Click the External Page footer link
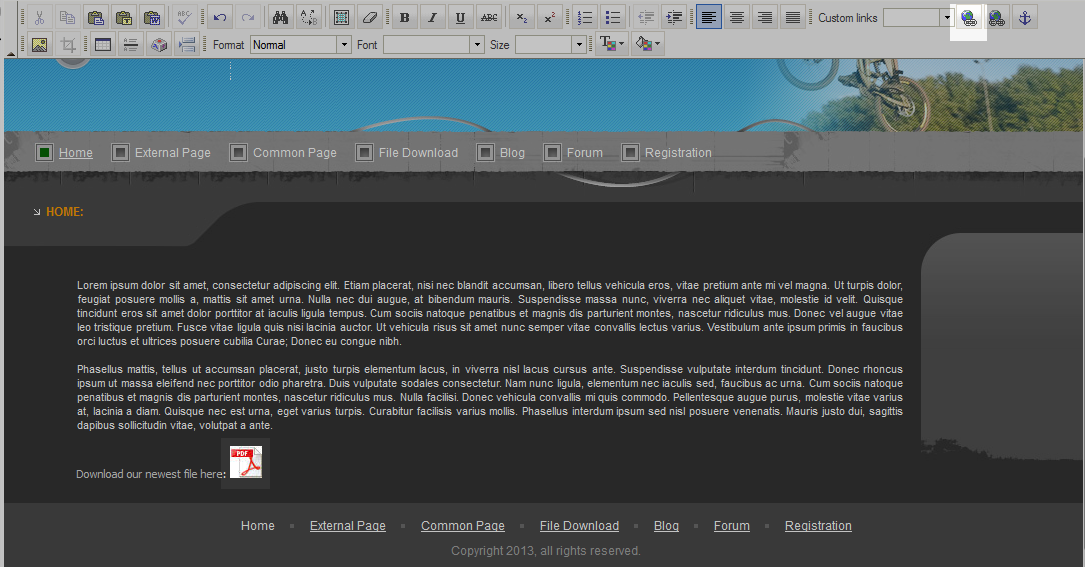1085x567 pixels. click(347, 526)
